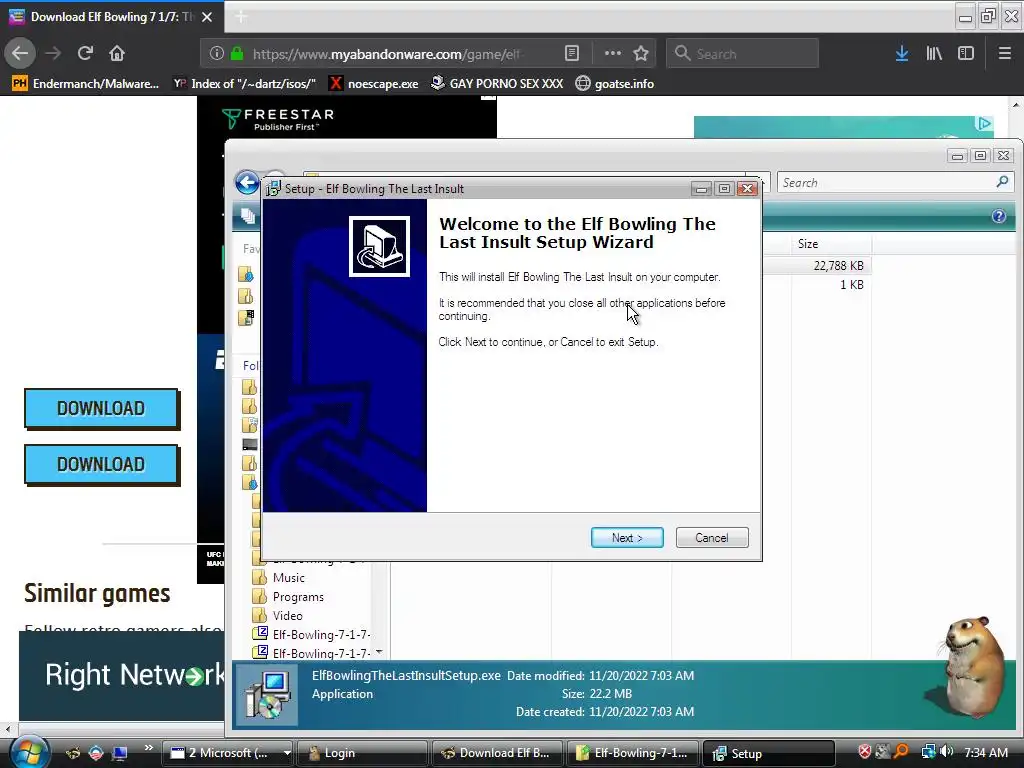Image resolution: width=1024 pixels, height=768 pixels.
Task: Click Show Desktop quick launch icon
Action: point(120,753)
